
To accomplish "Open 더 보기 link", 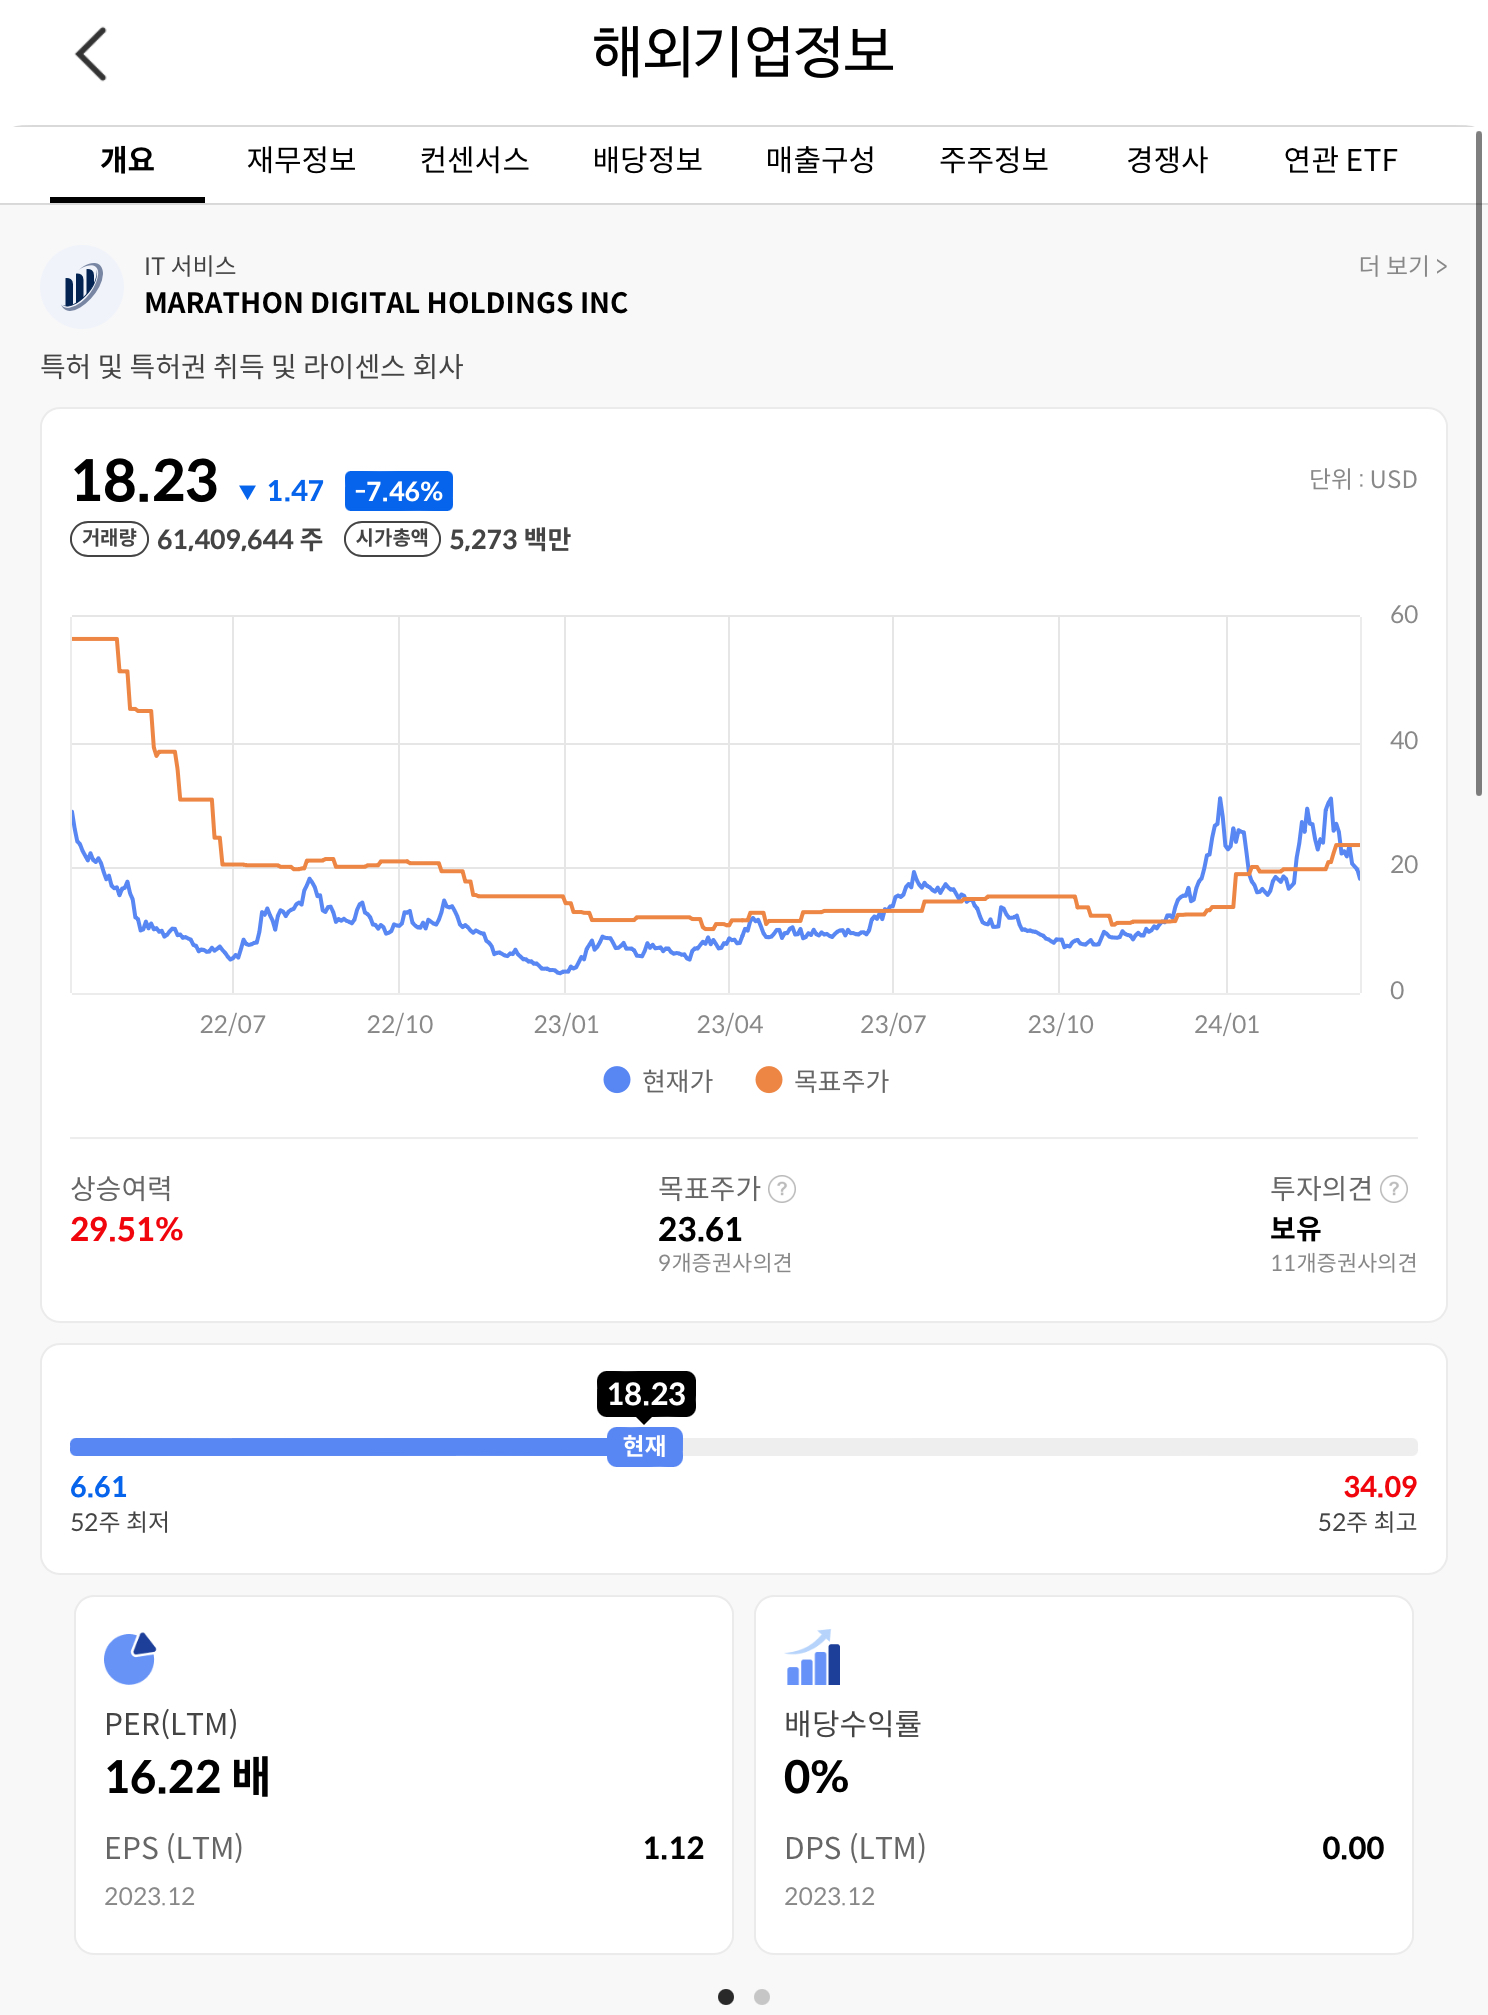I will (1402, 265).
